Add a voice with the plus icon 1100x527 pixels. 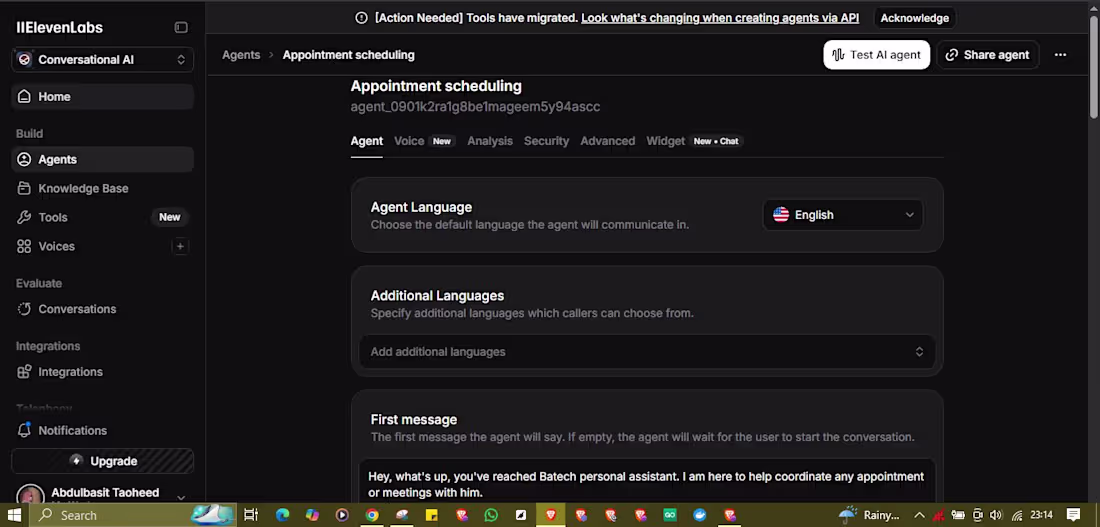click(180, 246)
